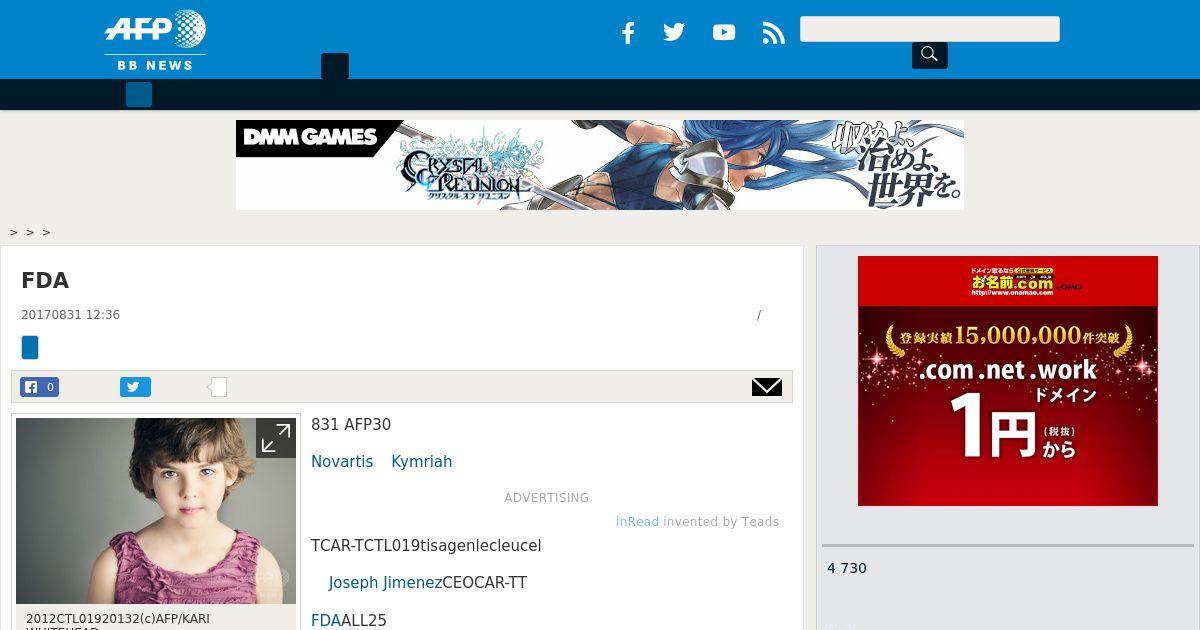1200x630 pixels.
Task: Click the date text 20170831 12:36
Action: coord(70,315)
